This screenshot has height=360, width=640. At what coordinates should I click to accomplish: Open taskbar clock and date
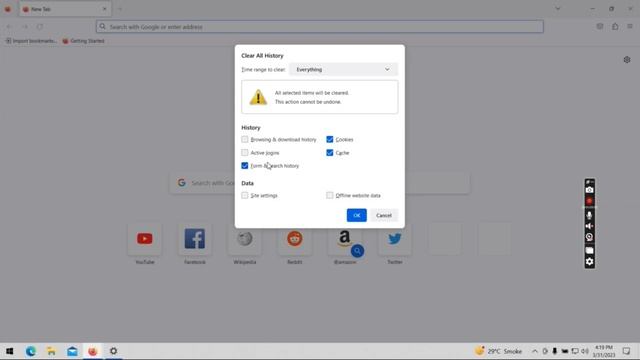(x=604, y=351)
